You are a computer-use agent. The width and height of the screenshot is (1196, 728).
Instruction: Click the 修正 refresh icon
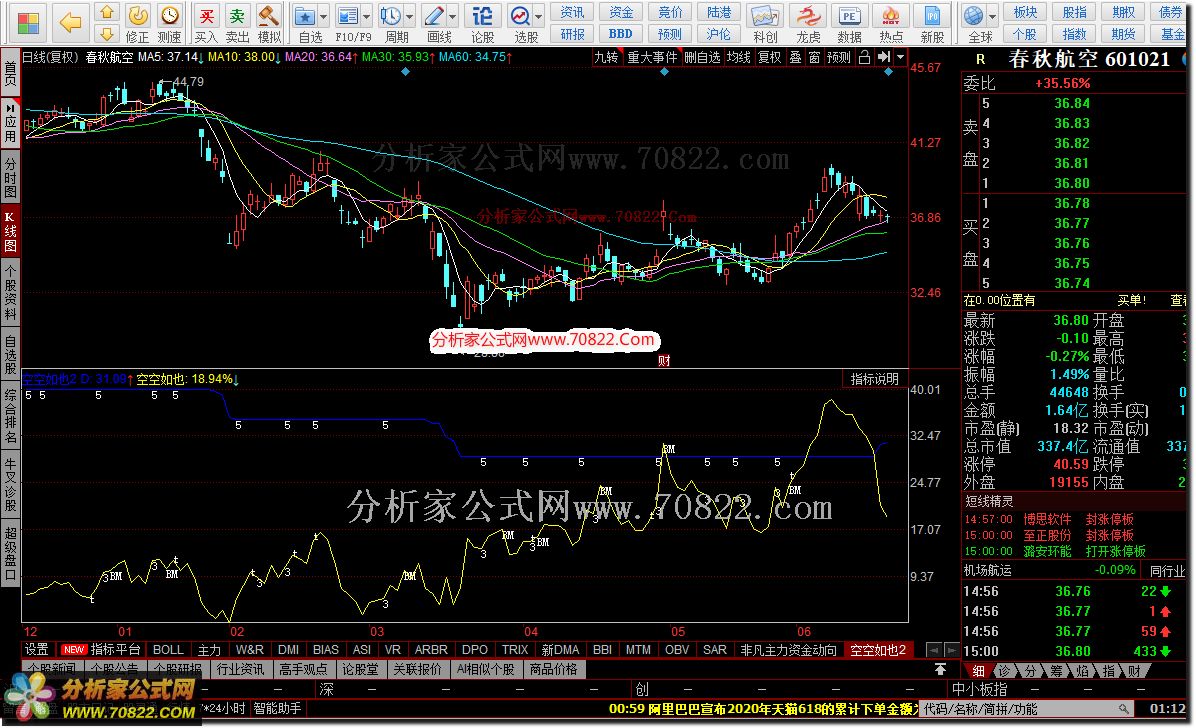pyautogui.click(x=137, y=23)
